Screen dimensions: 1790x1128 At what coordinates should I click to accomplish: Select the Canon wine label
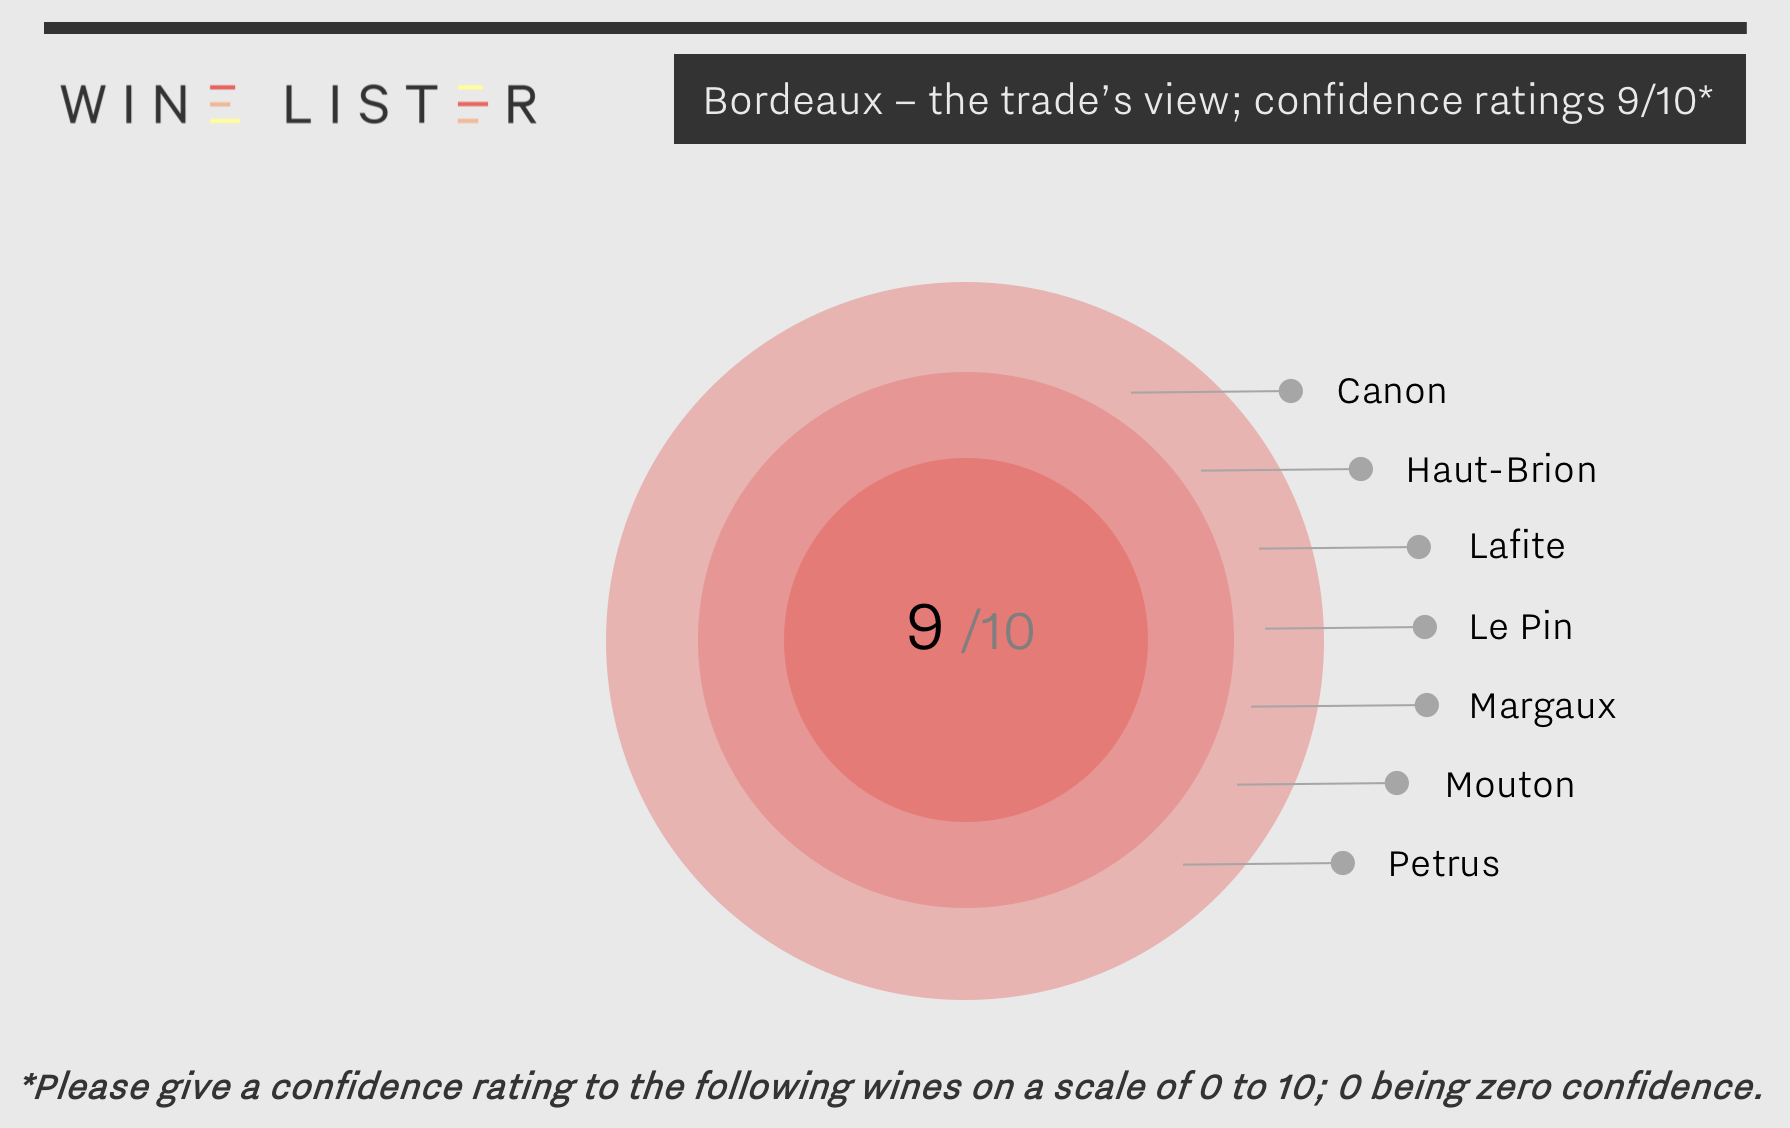[x=1391, y=391]
